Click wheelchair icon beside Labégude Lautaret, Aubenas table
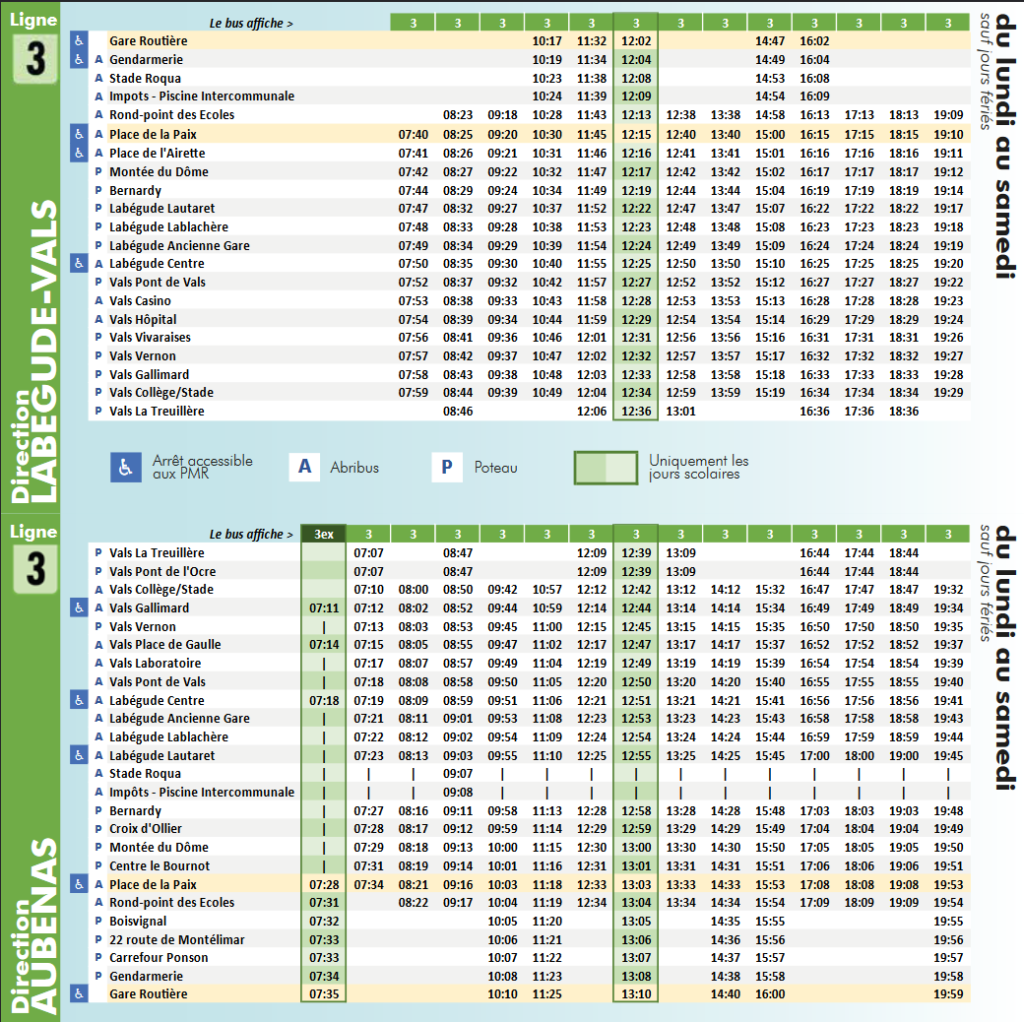This screenshot has width=1024, height=1022. [79, 756]
